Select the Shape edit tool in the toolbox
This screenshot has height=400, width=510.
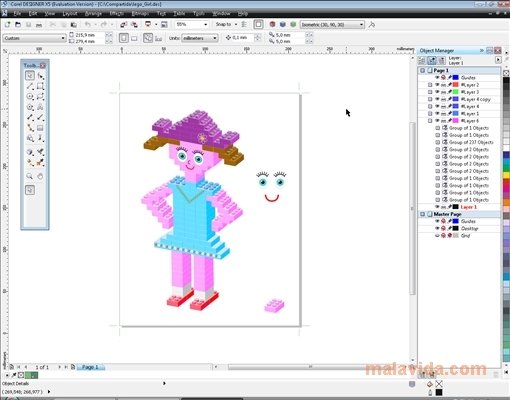pyautogui.click(x=40, y=76)
